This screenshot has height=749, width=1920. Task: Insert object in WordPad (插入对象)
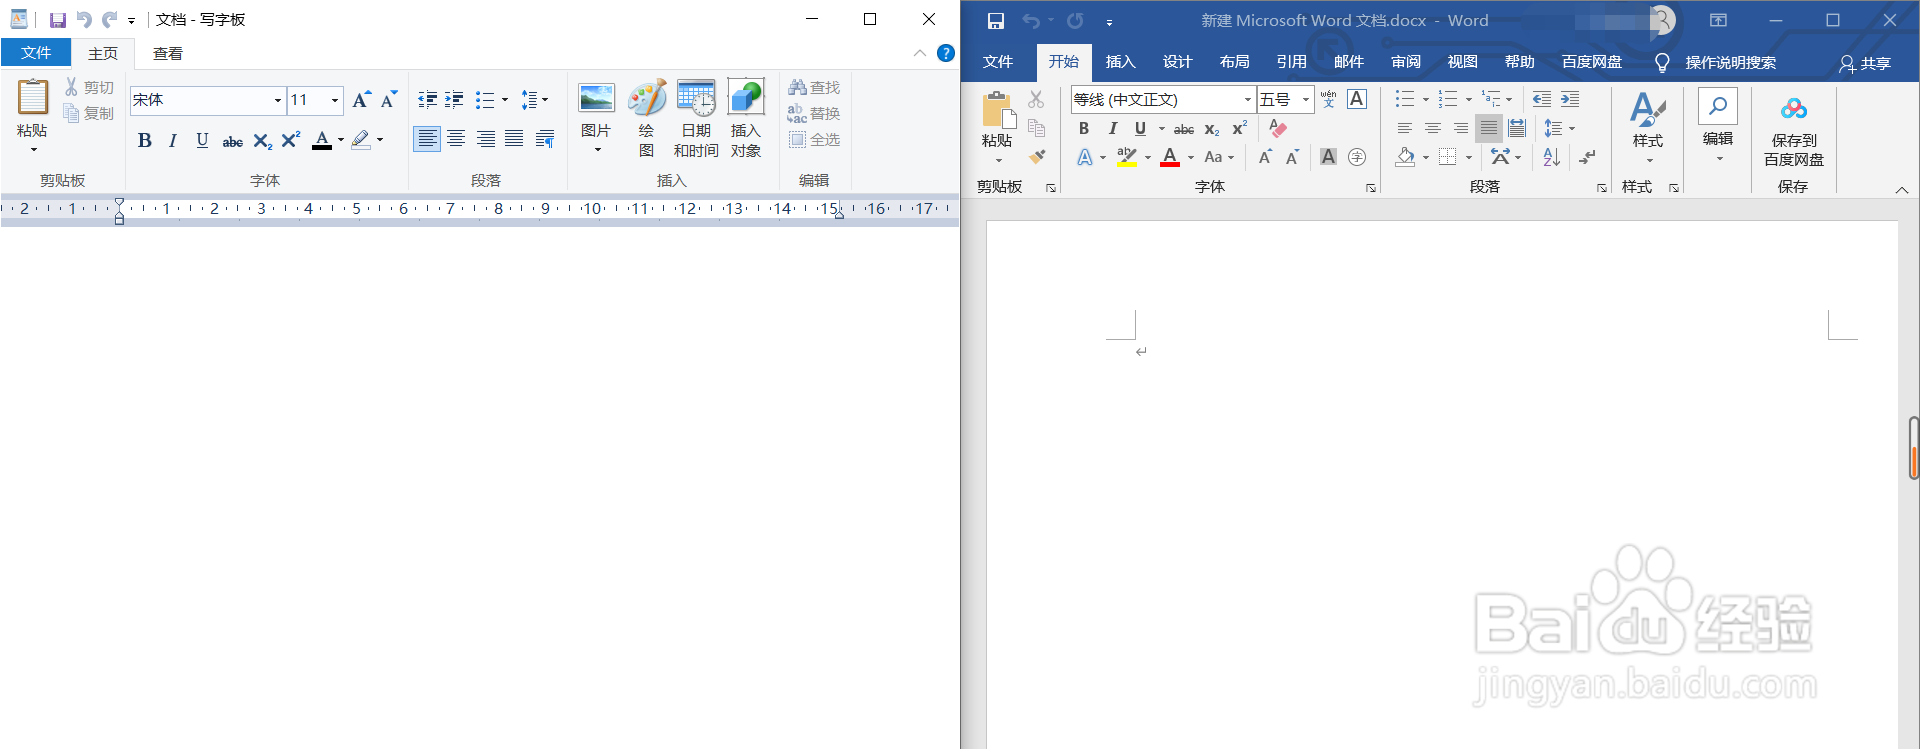[x=746, y=118]
